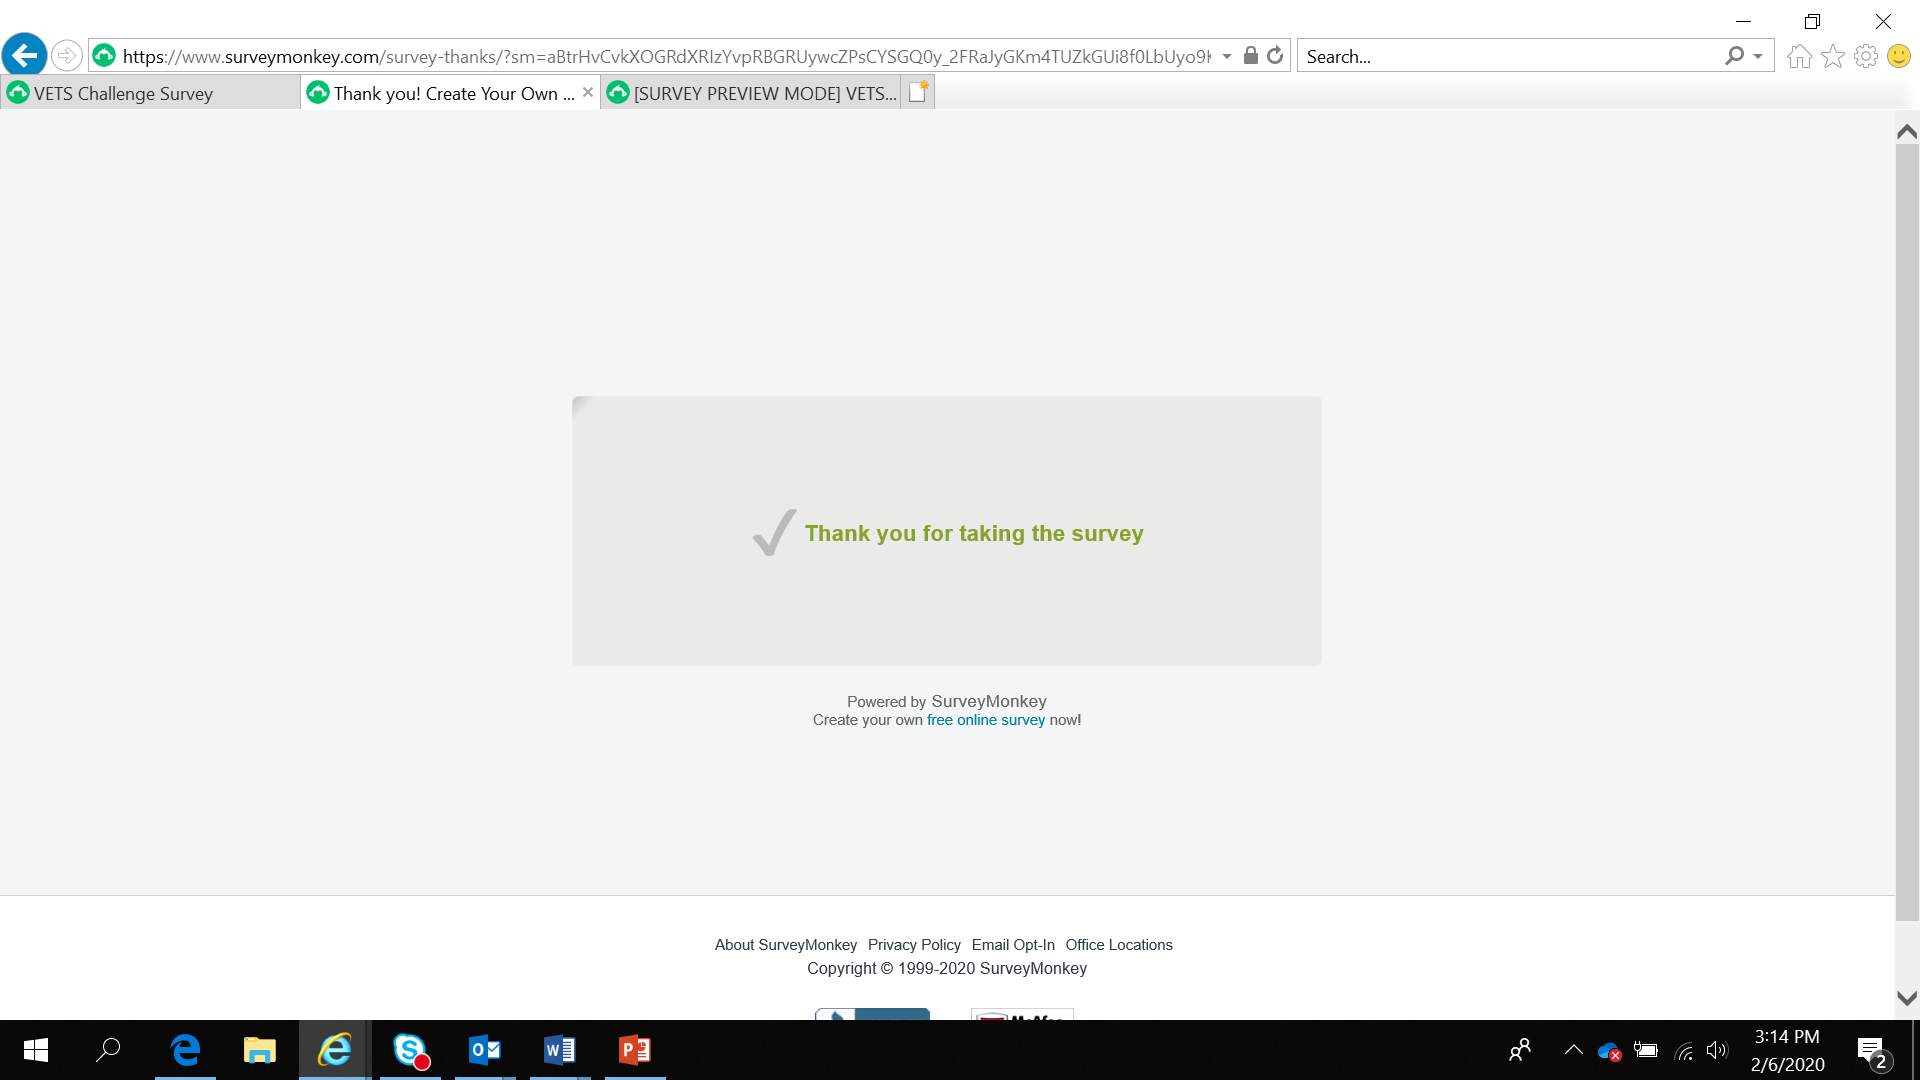Open PowerPoint from the taskbar

click(635, 1050)
